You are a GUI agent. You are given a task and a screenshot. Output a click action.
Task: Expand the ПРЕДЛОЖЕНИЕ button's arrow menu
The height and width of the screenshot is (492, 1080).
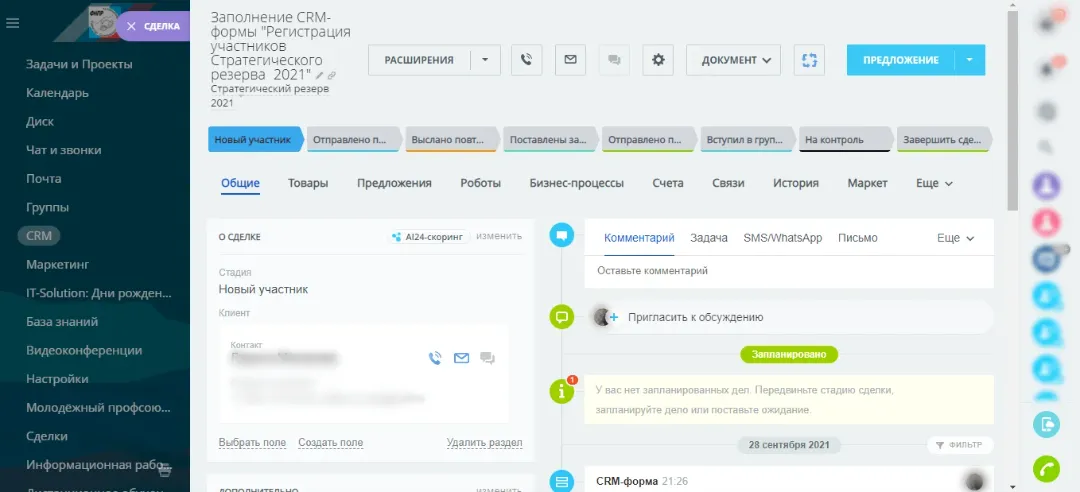(970, 60)
